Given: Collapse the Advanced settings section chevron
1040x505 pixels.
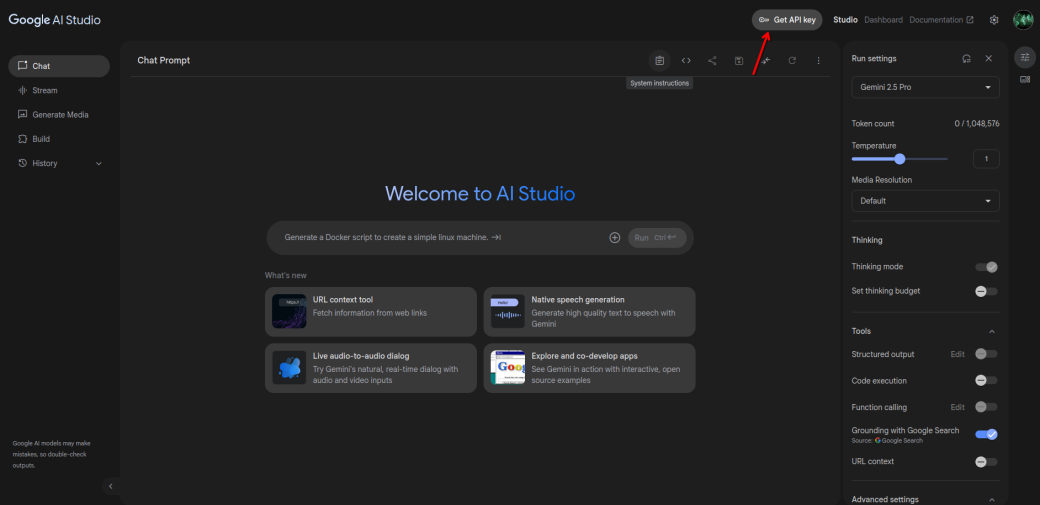Looking at the screenshot, I should pyautogui.click(x=992, y=500).
